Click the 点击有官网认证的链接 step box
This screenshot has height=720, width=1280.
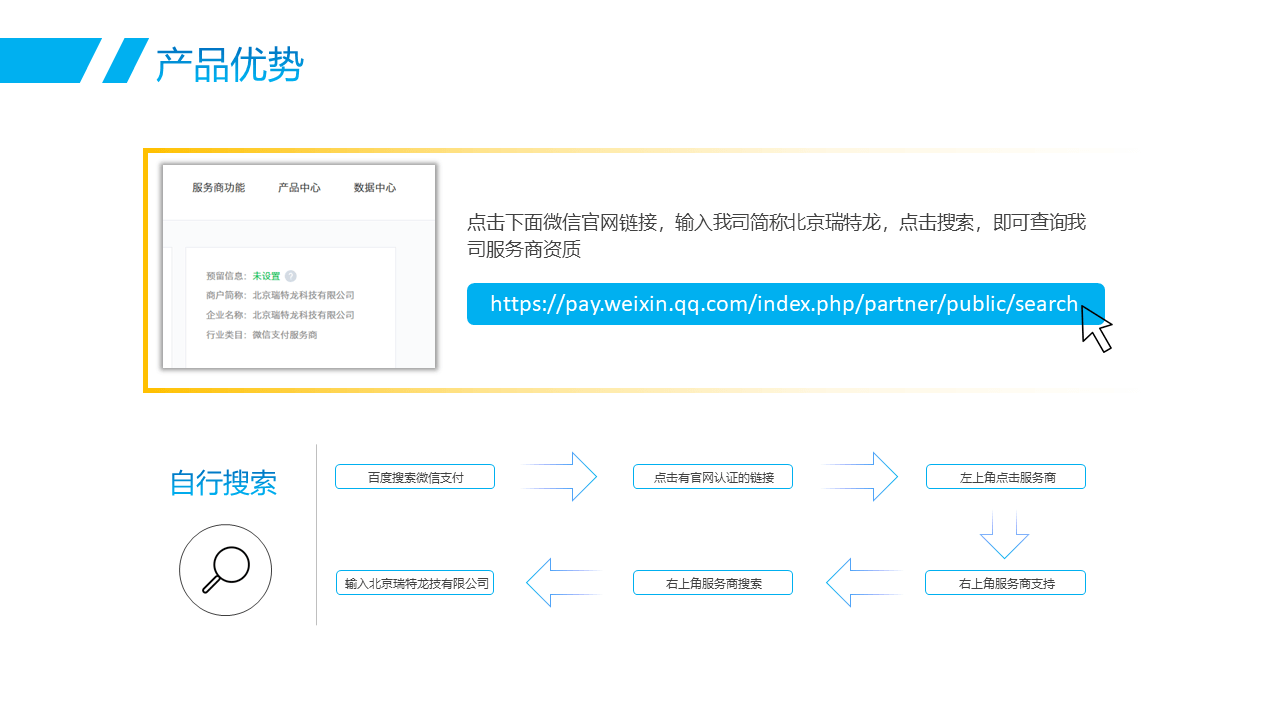click(x=713, y=477)
